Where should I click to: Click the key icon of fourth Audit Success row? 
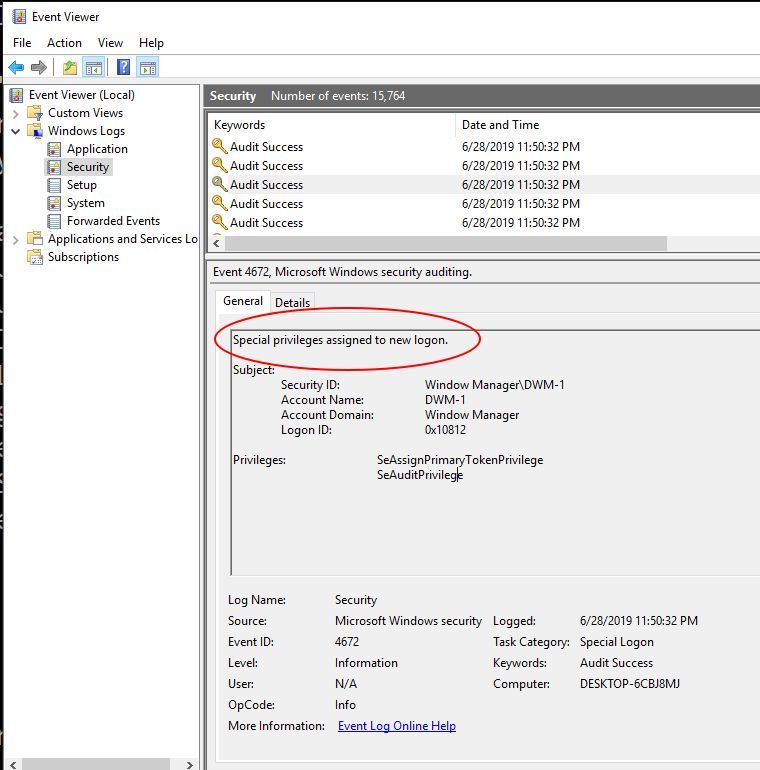[219, 203]
